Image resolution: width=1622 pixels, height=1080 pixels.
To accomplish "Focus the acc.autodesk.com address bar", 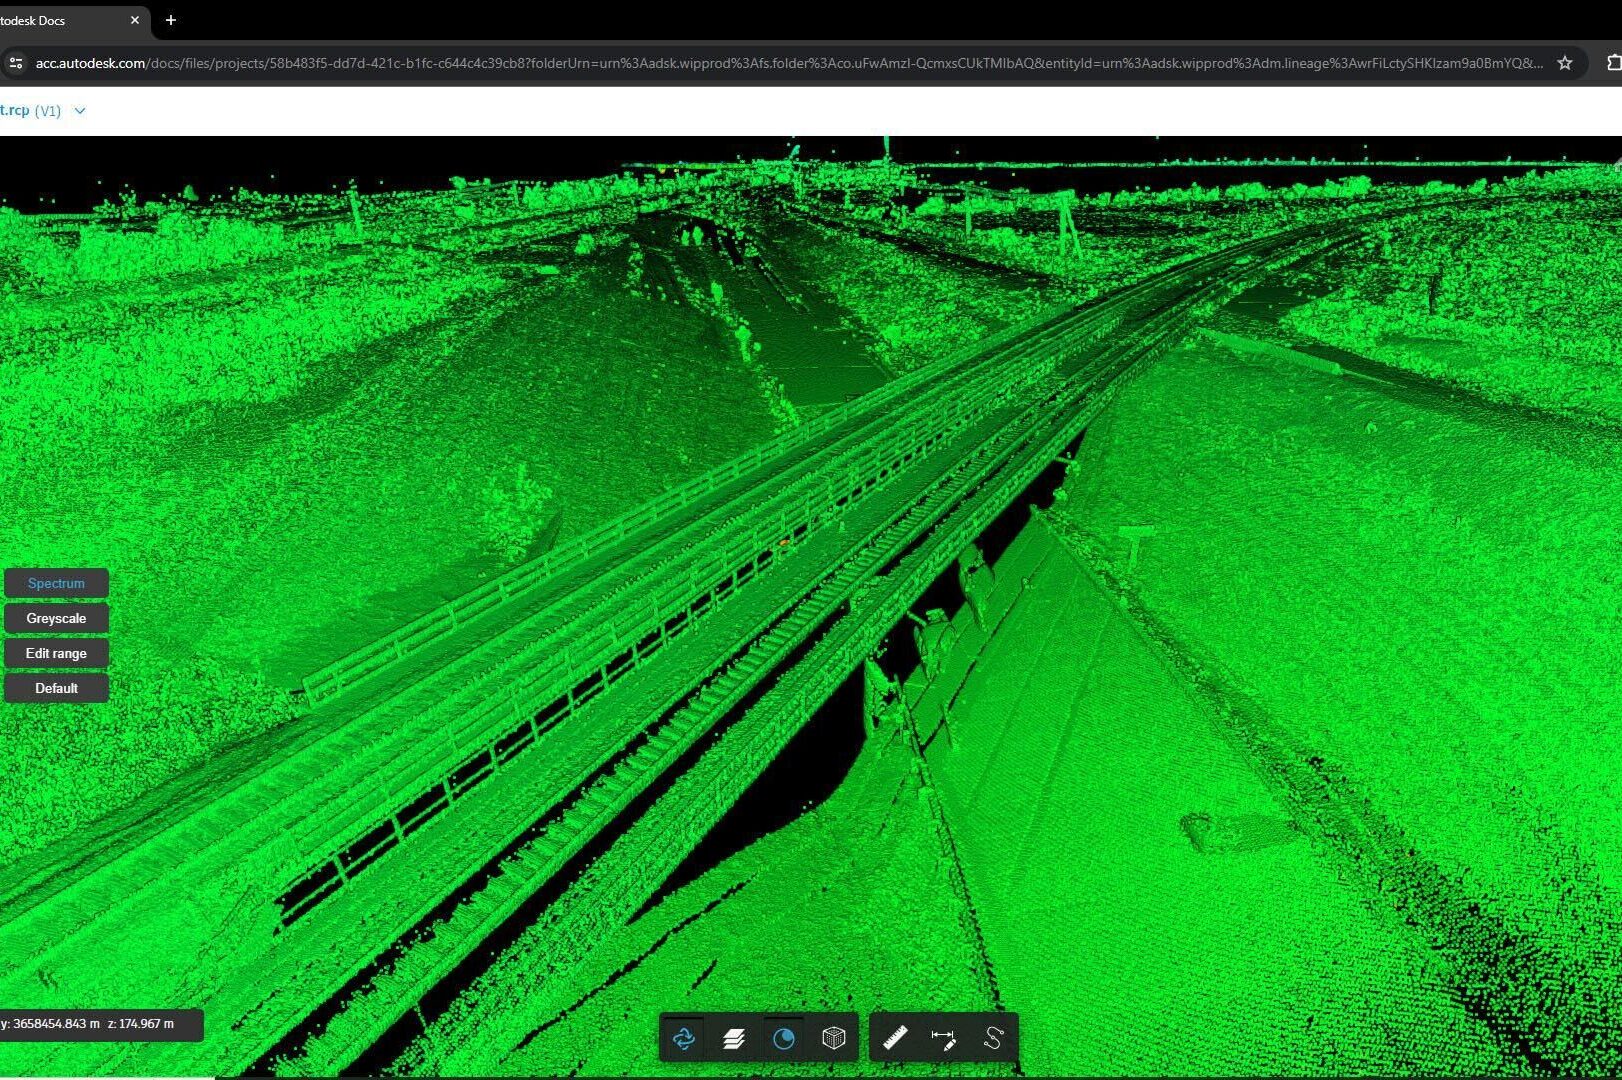I will pyautogui.click(x=788, y=63).
